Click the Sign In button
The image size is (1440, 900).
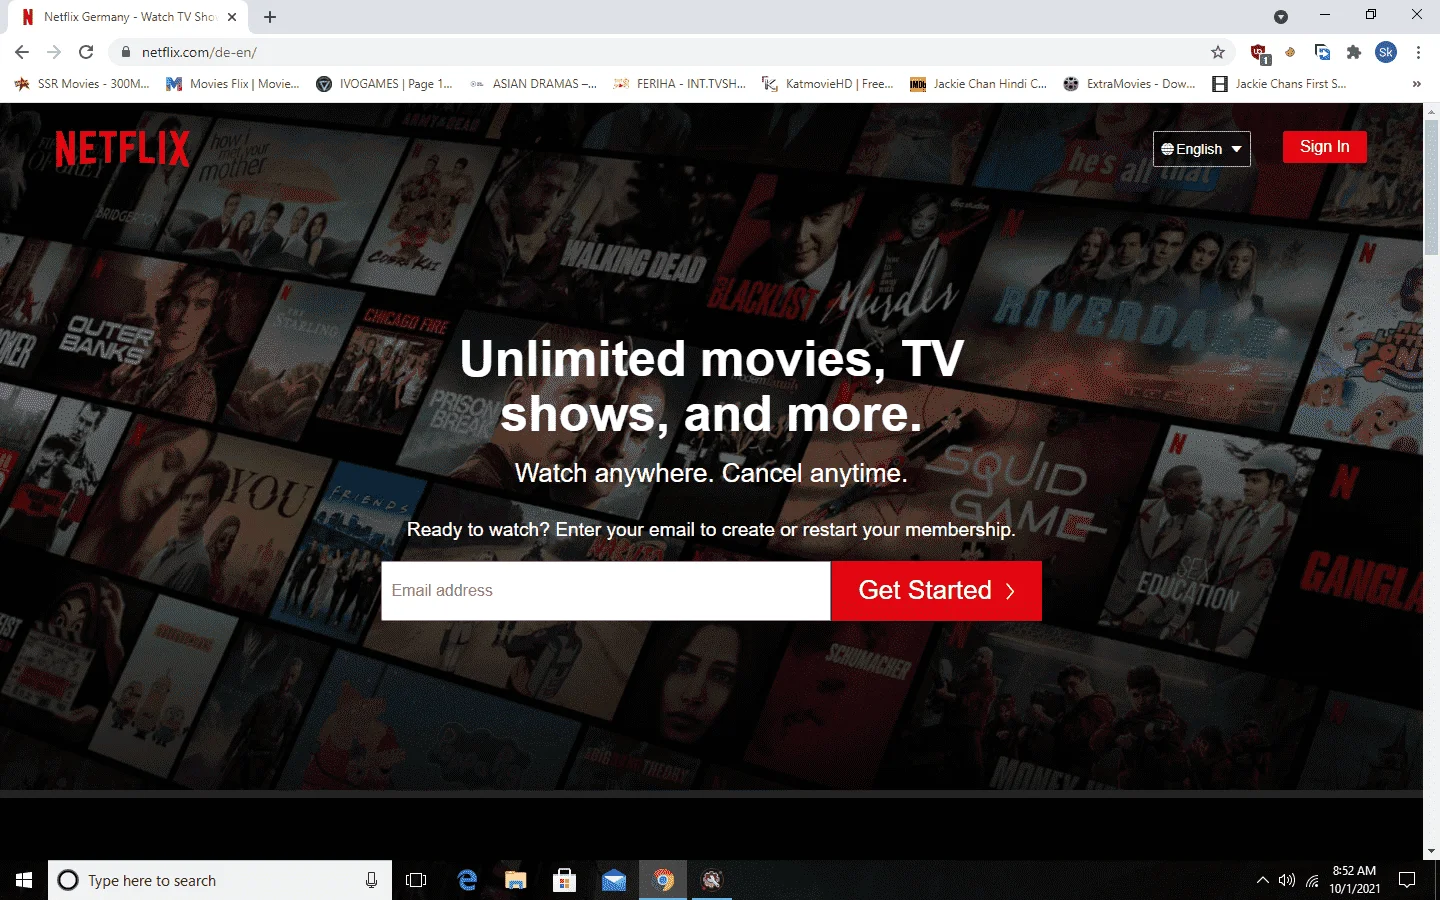click(x=1324, y=147)
